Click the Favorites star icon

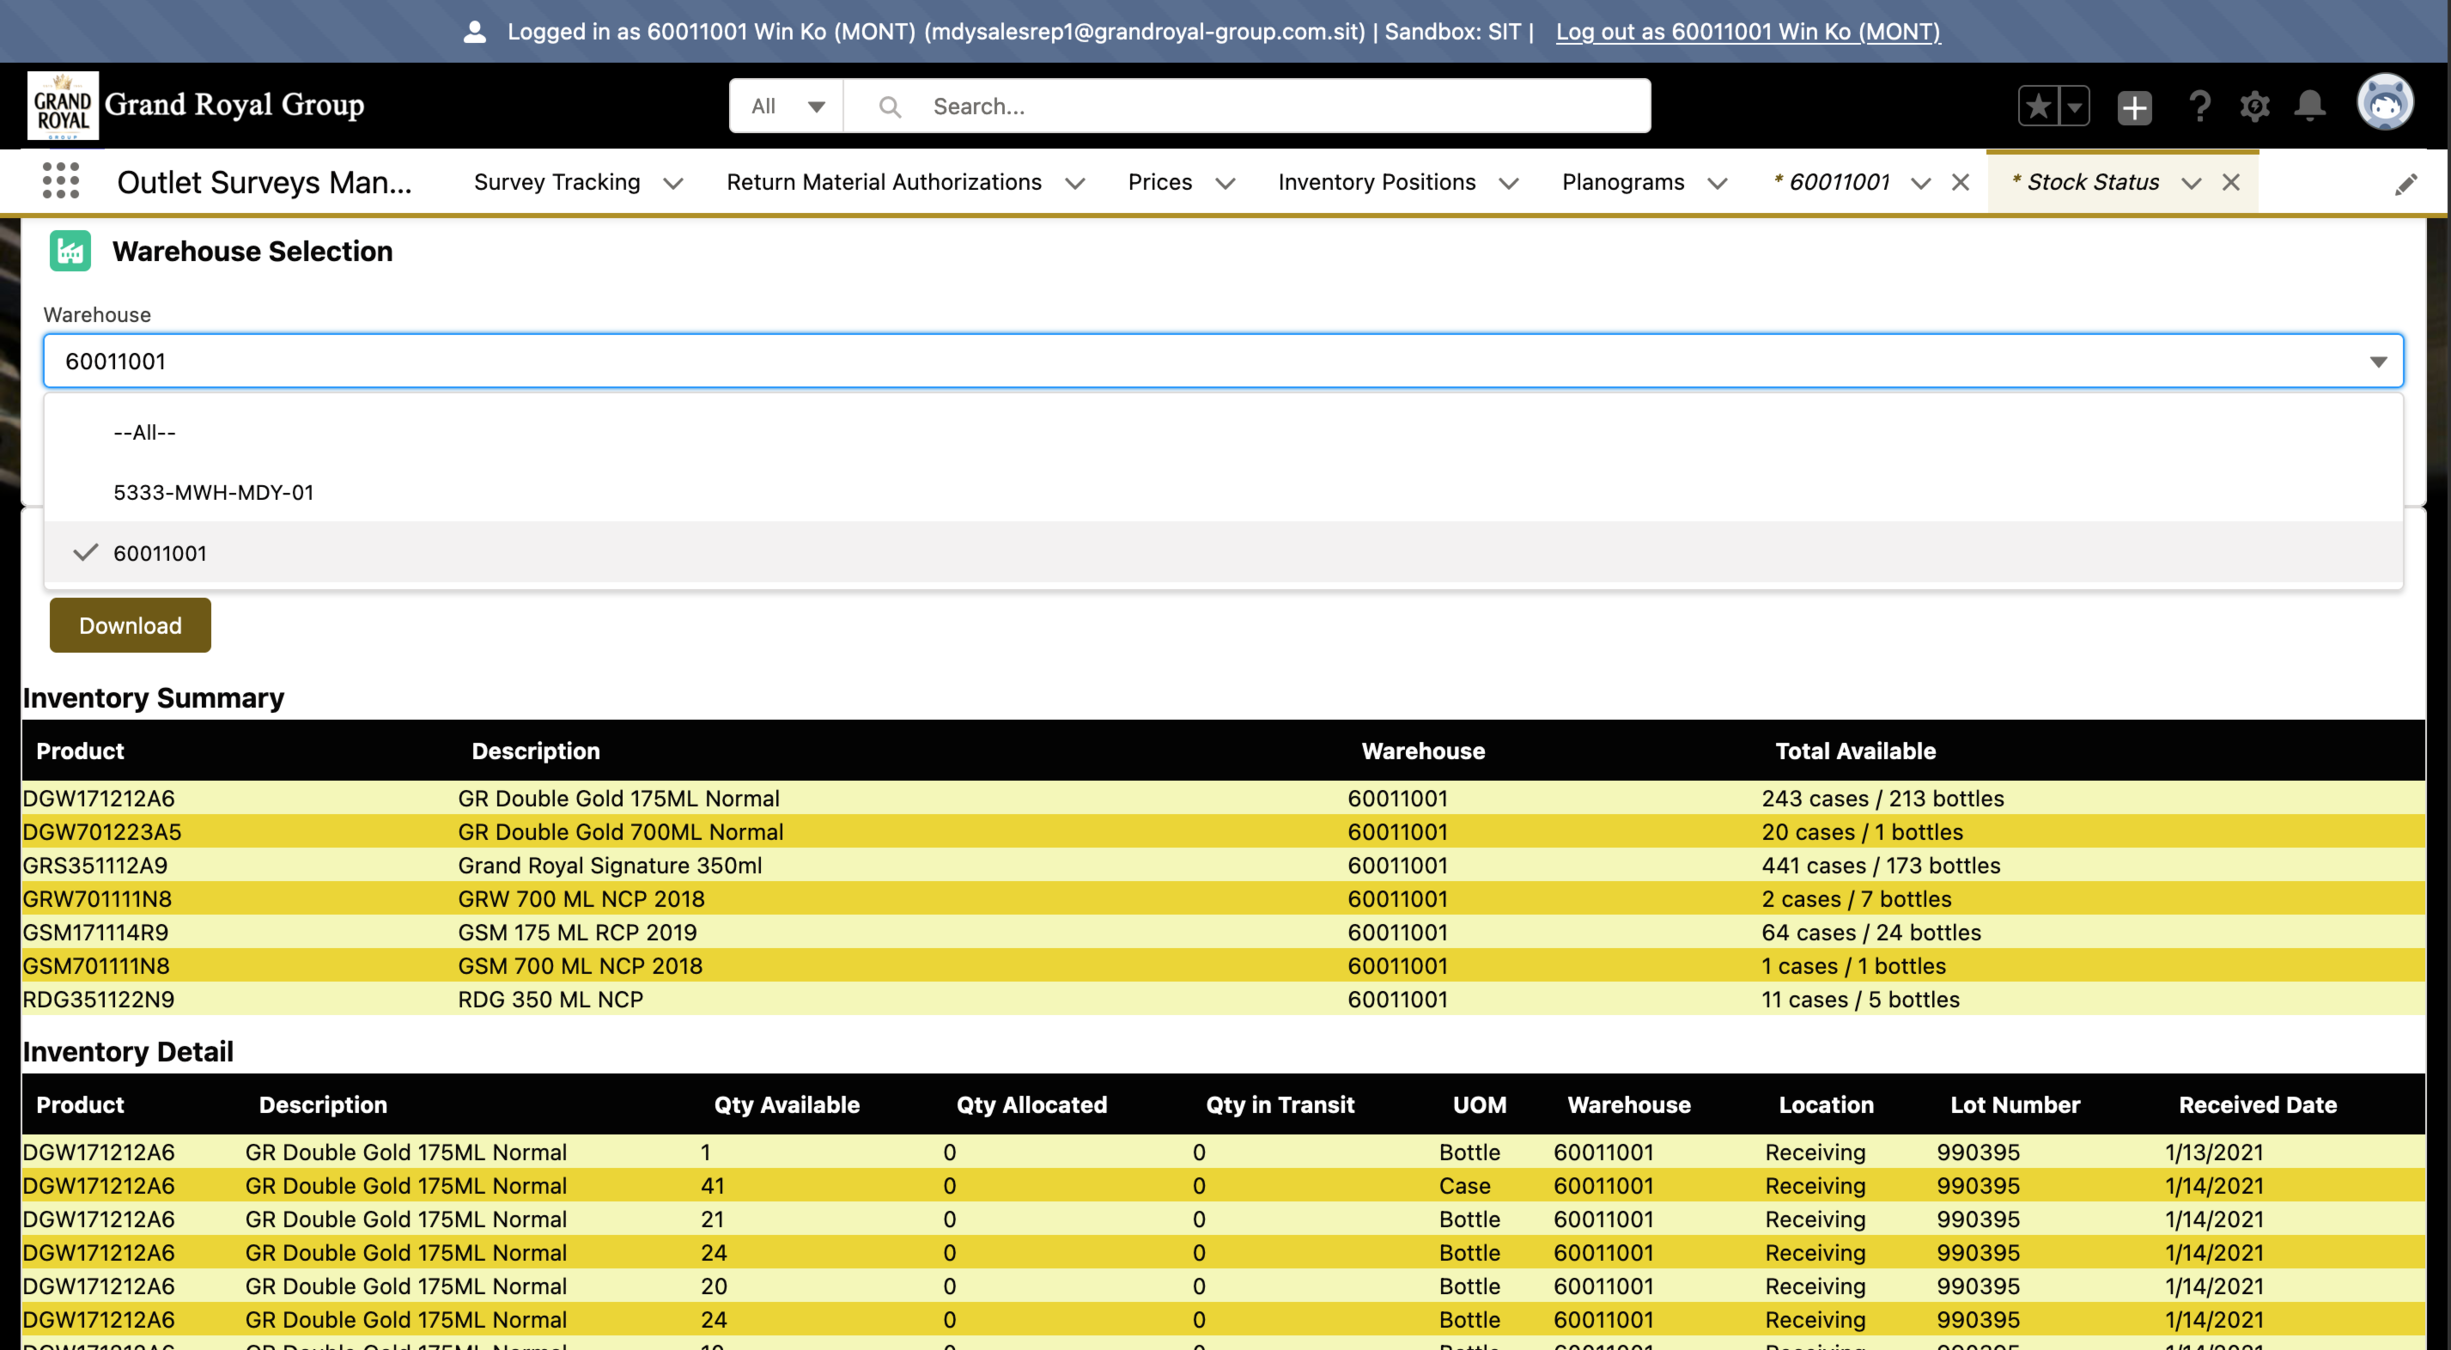[x=2038, y=106]
